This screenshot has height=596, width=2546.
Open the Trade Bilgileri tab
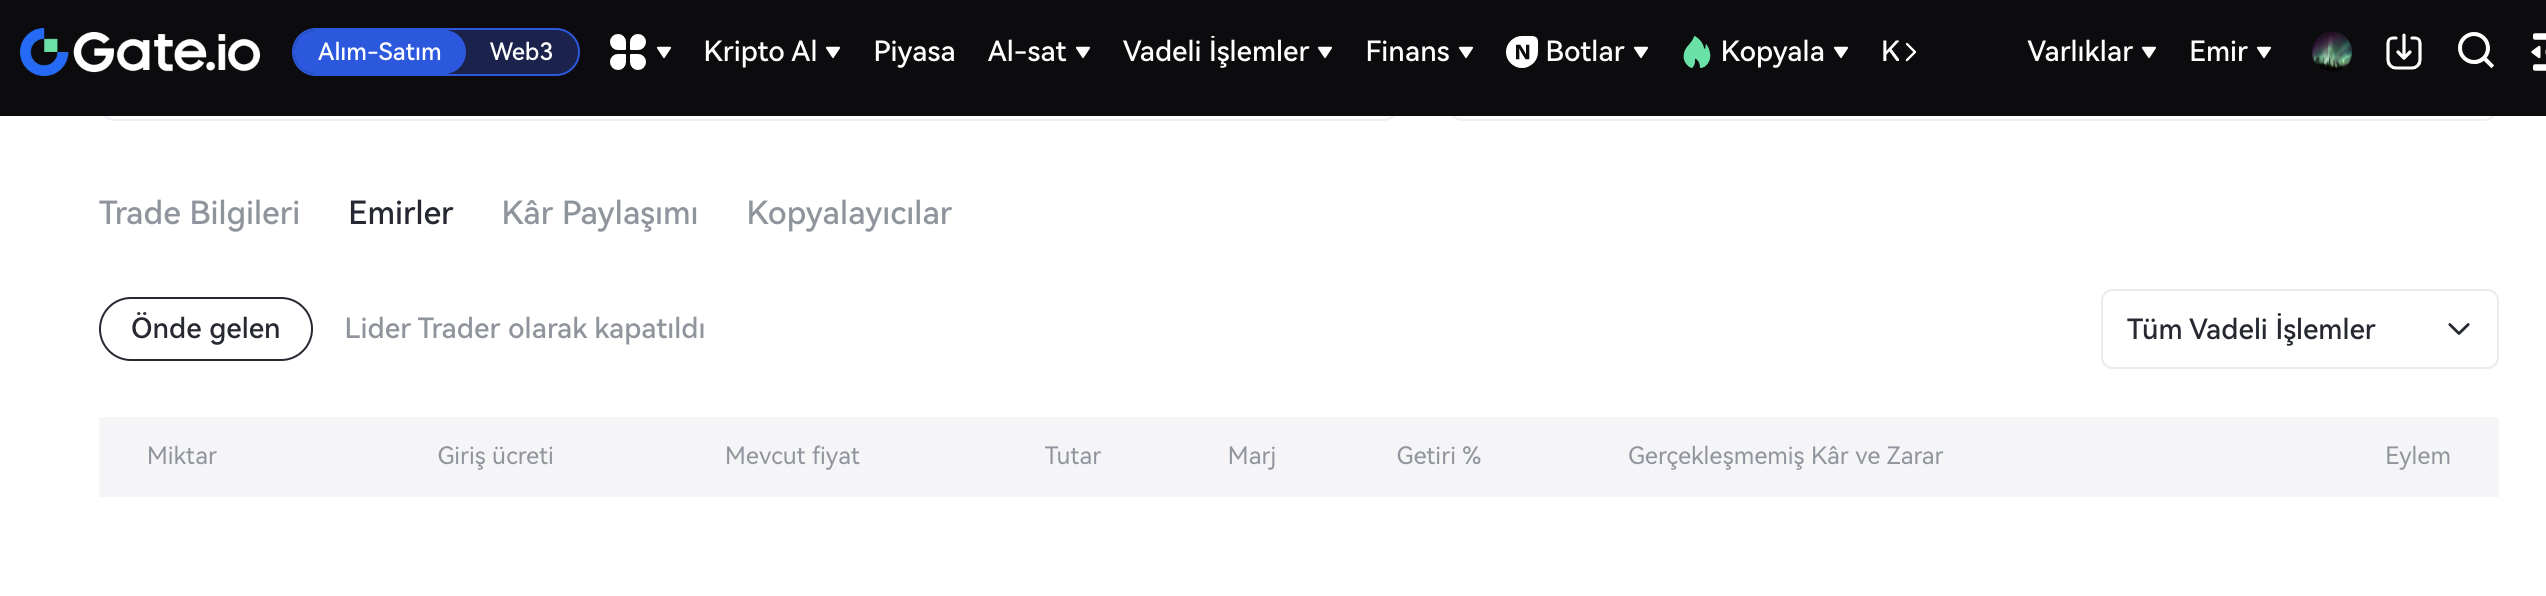tap(200, 213)
